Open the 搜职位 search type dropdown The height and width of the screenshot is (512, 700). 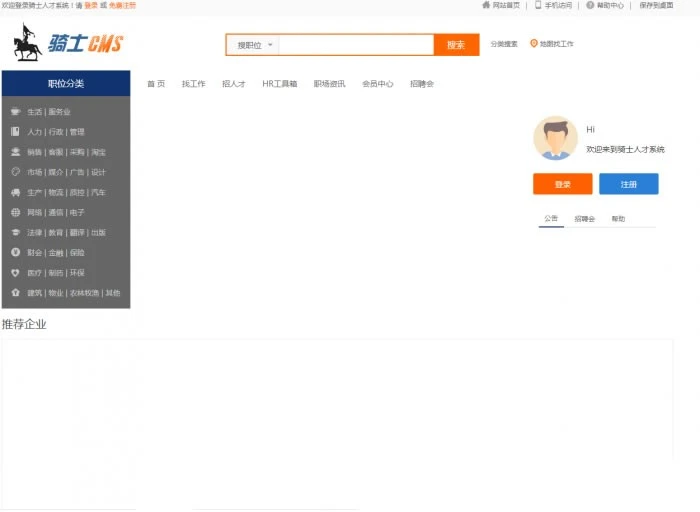click(x=254, y=45)
